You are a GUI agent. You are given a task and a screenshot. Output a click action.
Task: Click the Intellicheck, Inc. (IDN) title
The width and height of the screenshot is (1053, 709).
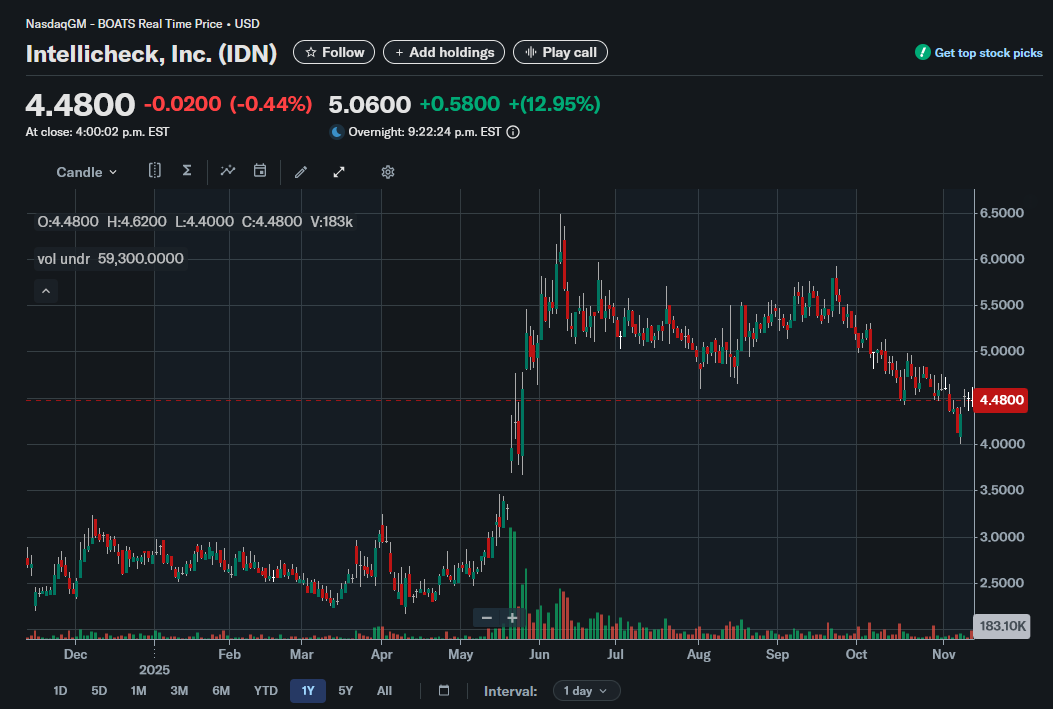tap(151, 54)
